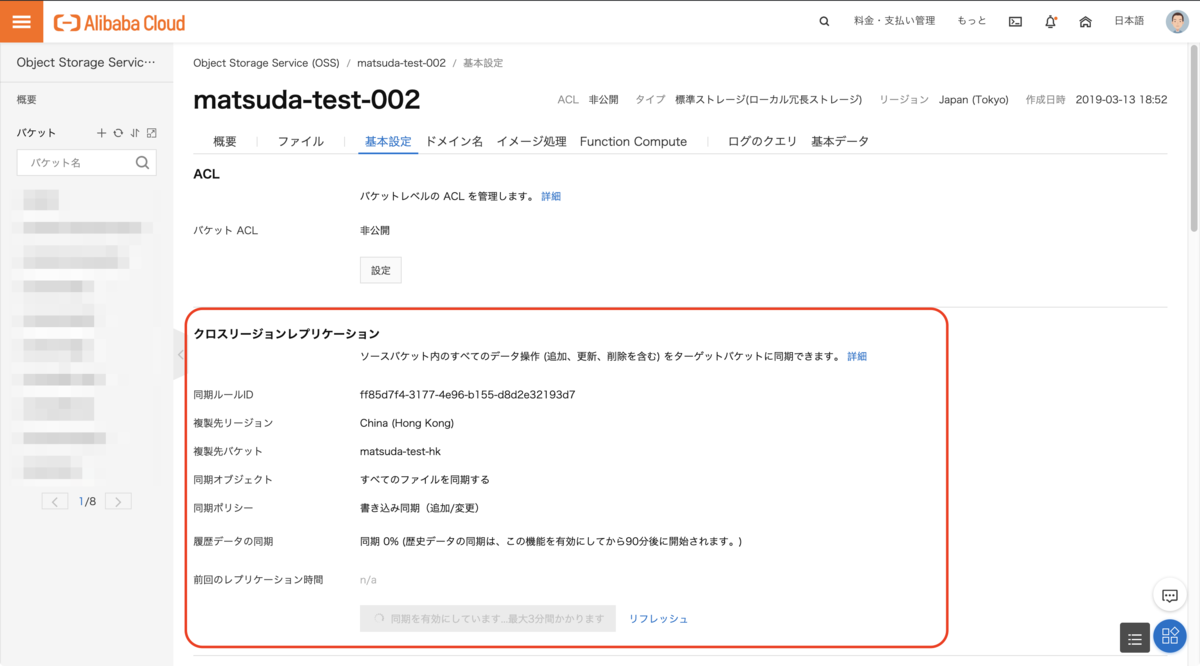Click the リフレッシュ link

(x=658, y=619)
